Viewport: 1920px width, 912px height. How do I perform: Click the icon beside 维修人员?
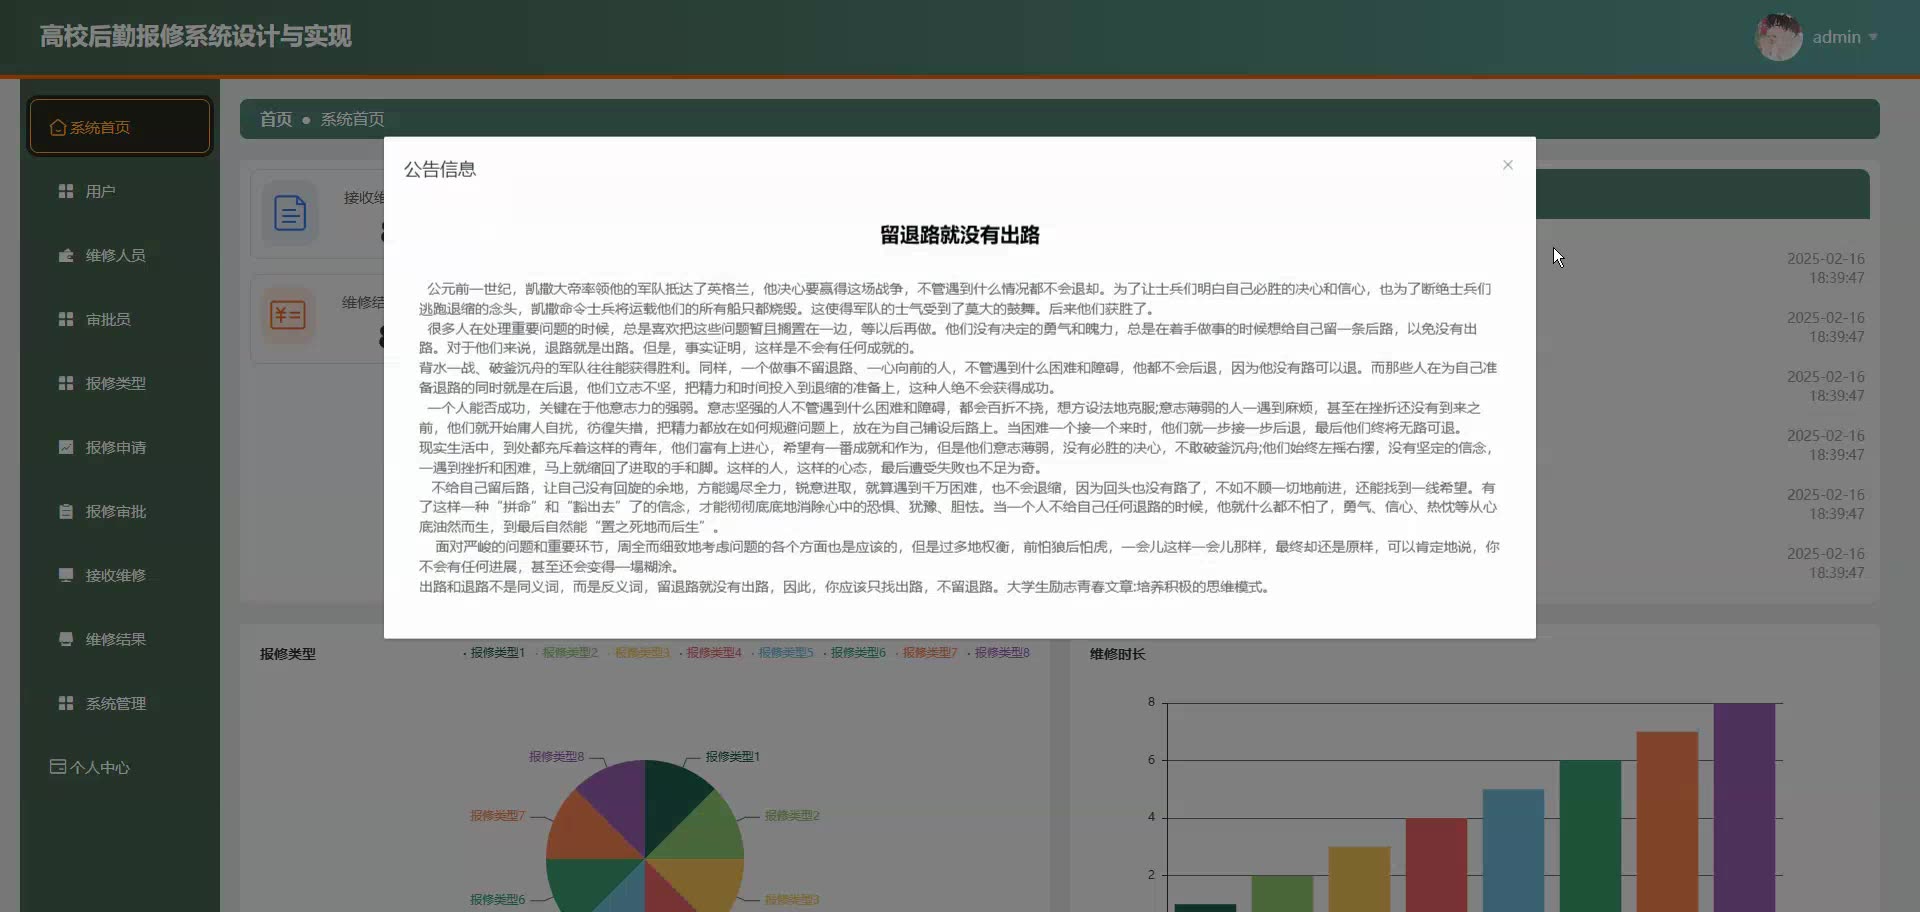pos(66,255)
